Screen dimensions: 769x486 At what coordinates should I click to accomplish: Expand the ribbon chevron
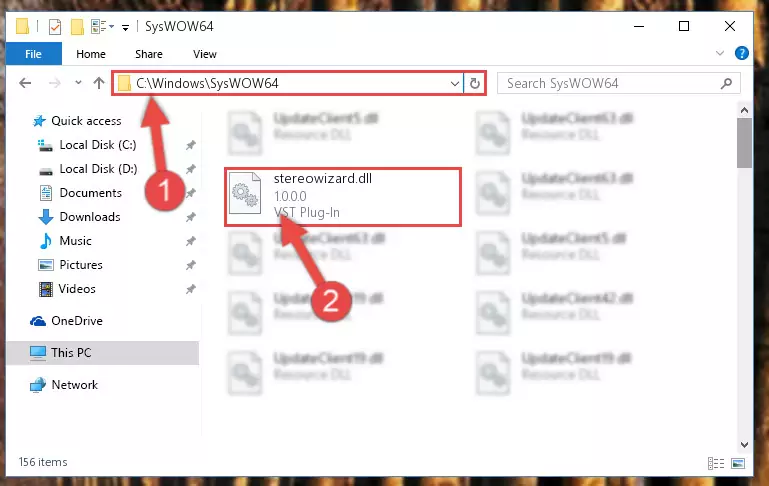(x=719, y=53)
